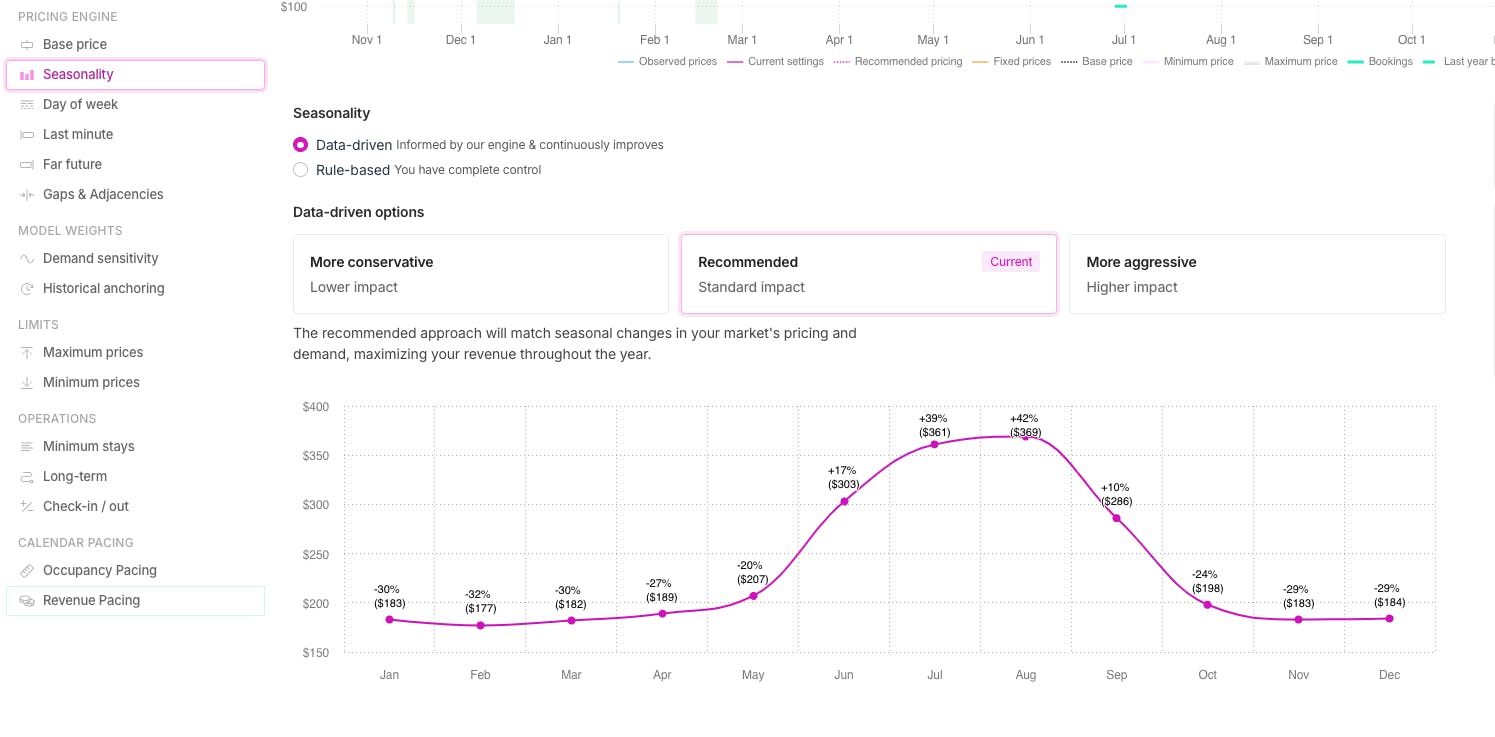Image resolution: width=1495 pixels, height=737 pixels.
Task: Click the Maximum prices arrow icon
Action: click(x=27, y=353)
